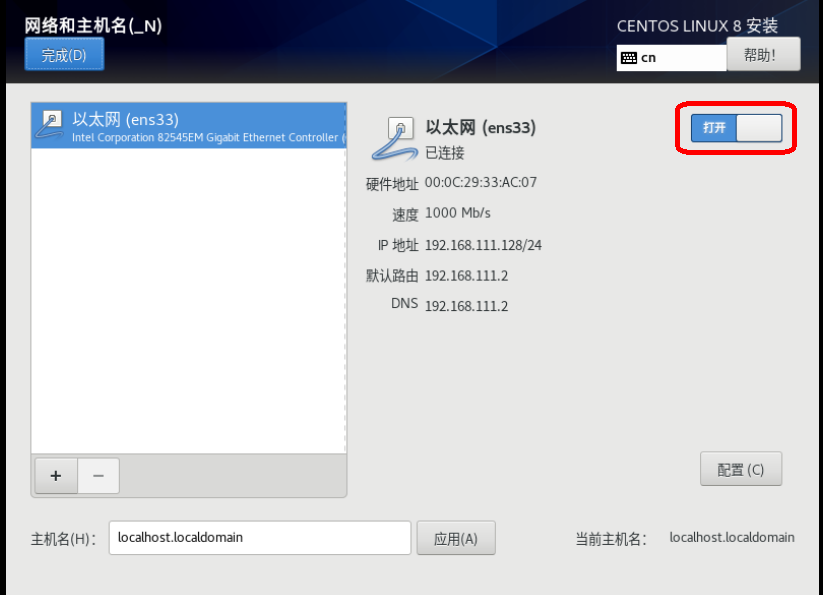Click the ethernet cable icon in device list
Image resolution: width=823 pixels, height=595 pixels.
[x=50, y=125]
